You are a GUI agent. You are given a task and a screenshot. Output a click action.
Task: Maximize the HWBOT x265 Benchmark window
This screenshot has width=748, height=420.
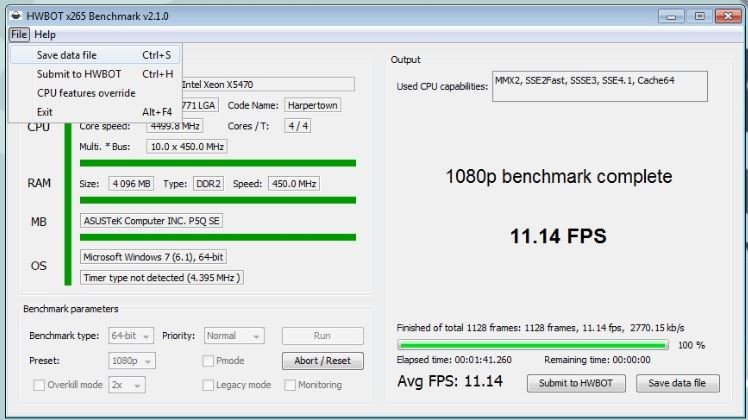point(700,16)
